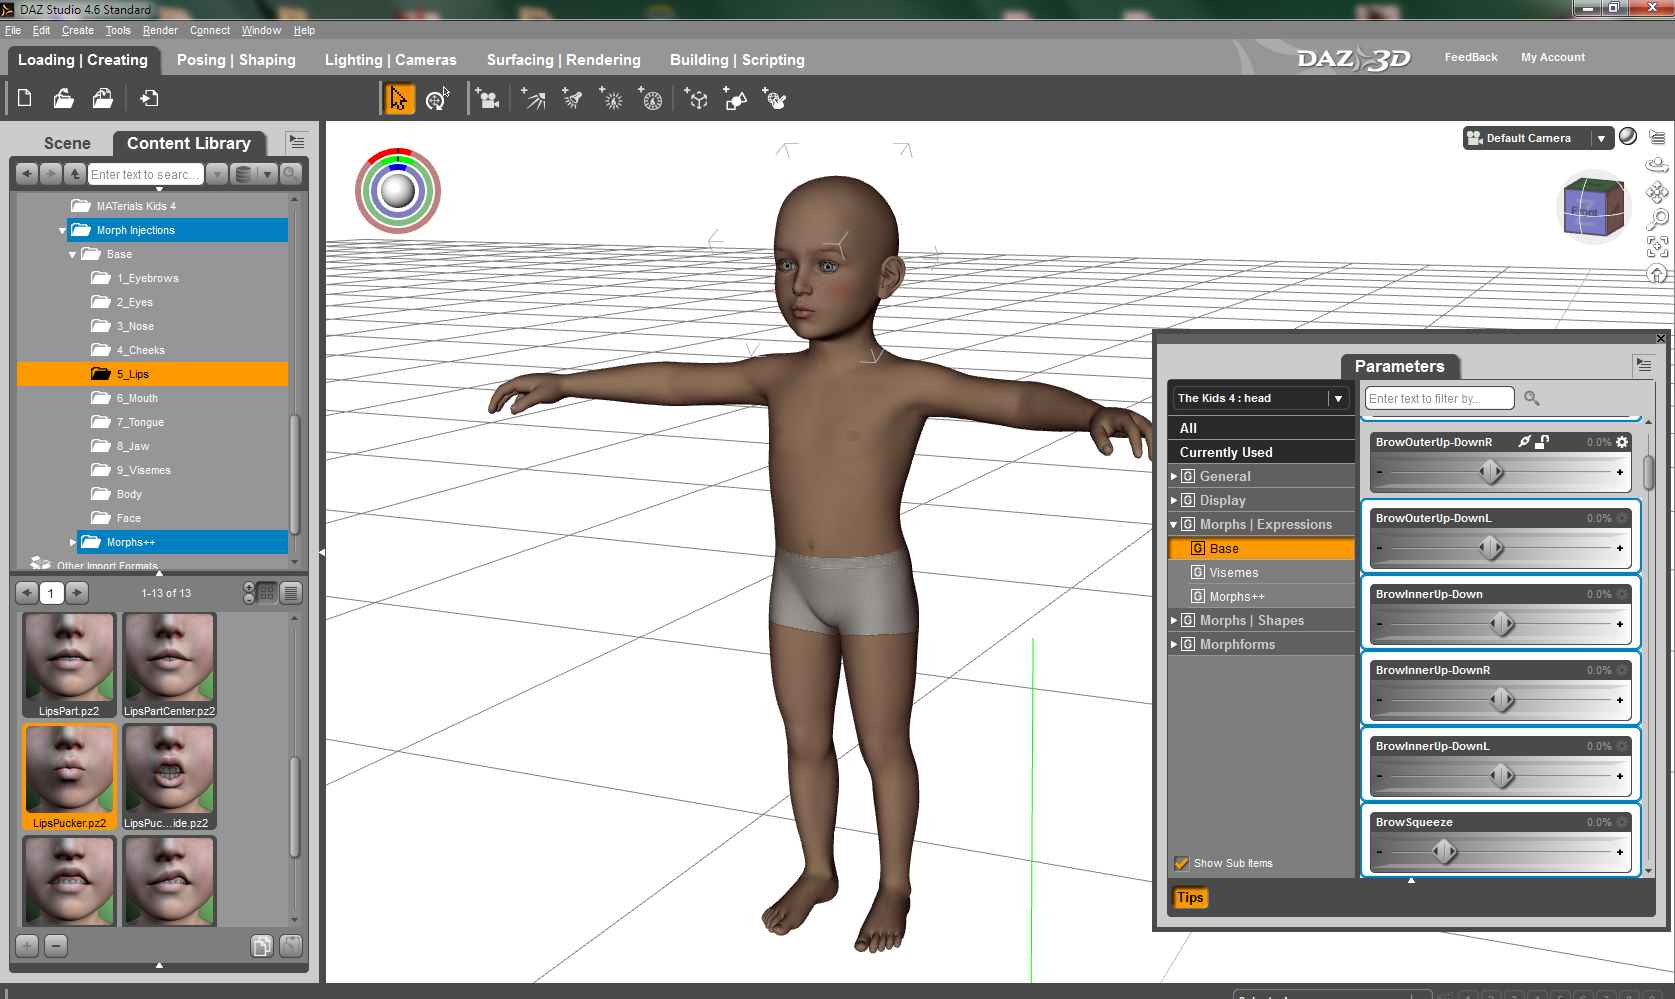Collapse the Base folder in tree
Image resolution: width=1675 pixels, height=999 pixels.
pos(72,255)
